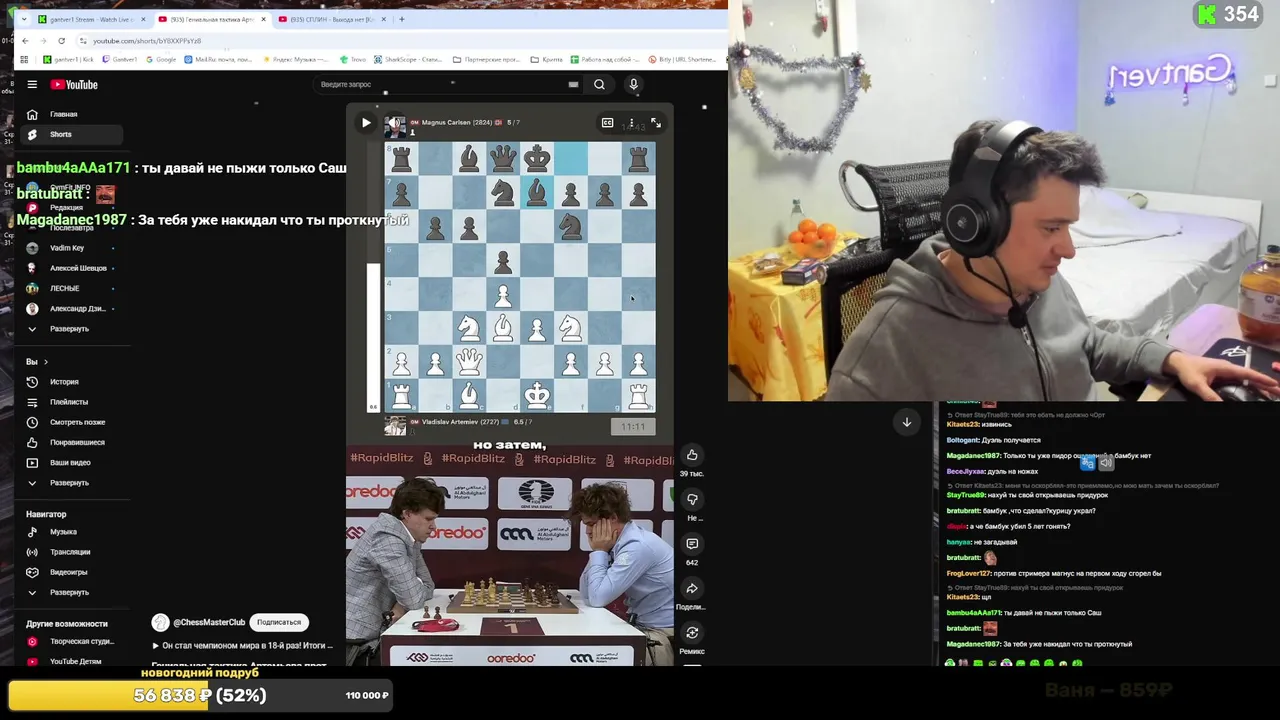
Task: Open the tab search dropdown arrow
Action: (x=24, y=19)
